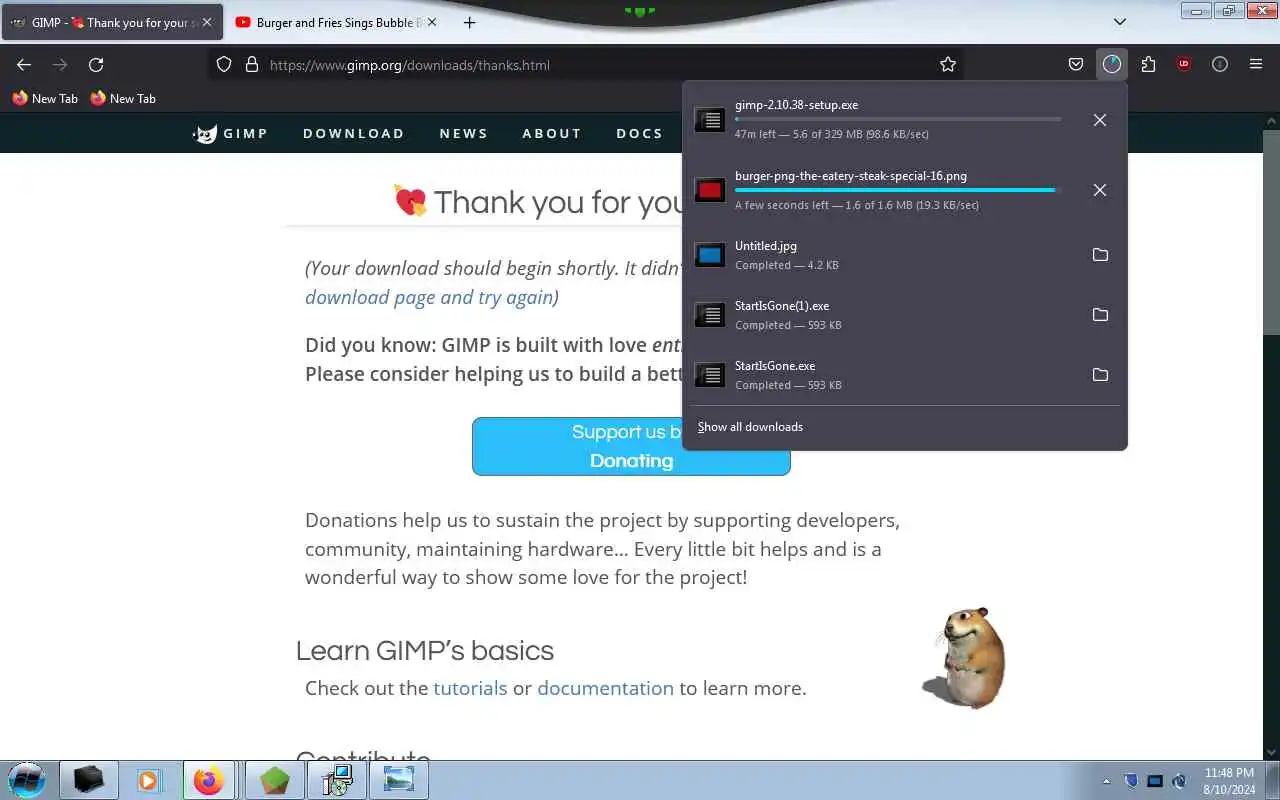Click the StartIsGone(1).exe download entry name
This screenshot has width=1280, height=800.
782,306
